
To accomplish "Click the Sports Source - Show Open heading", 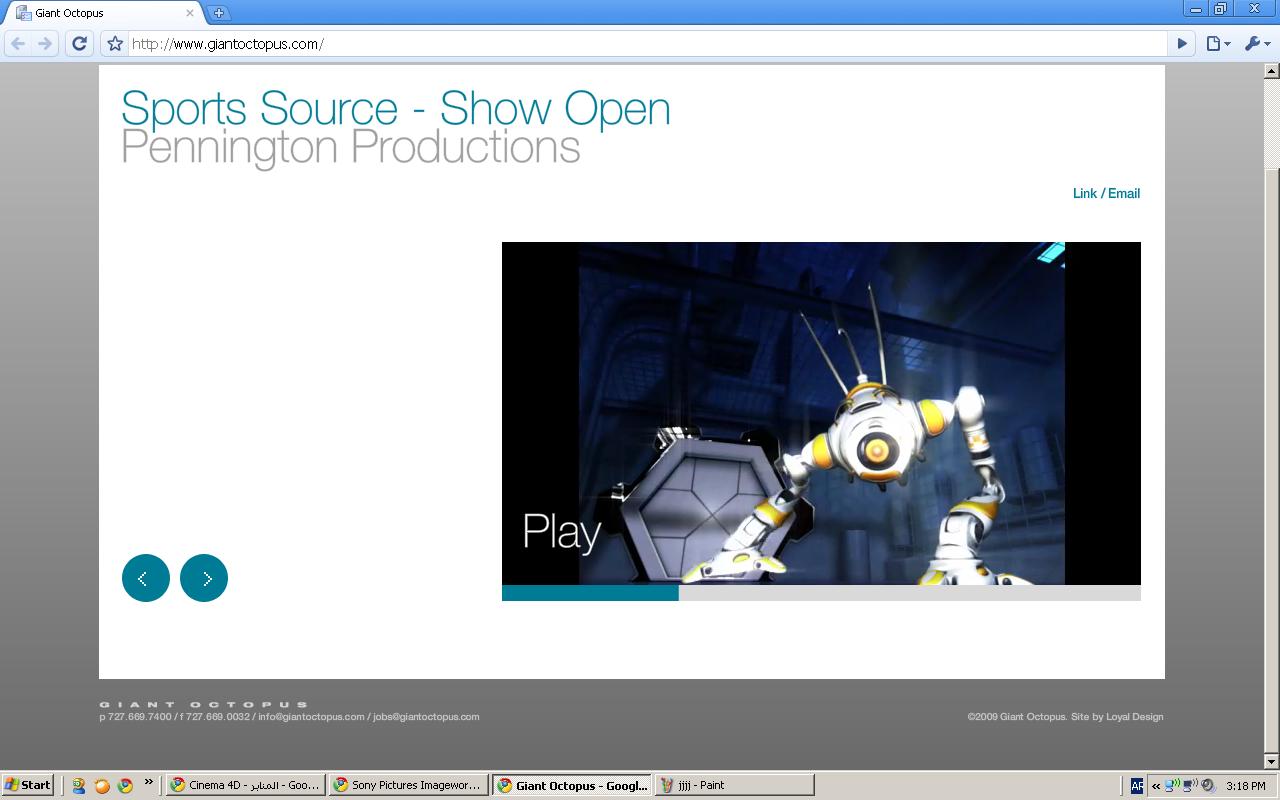I will coord(396,108).
